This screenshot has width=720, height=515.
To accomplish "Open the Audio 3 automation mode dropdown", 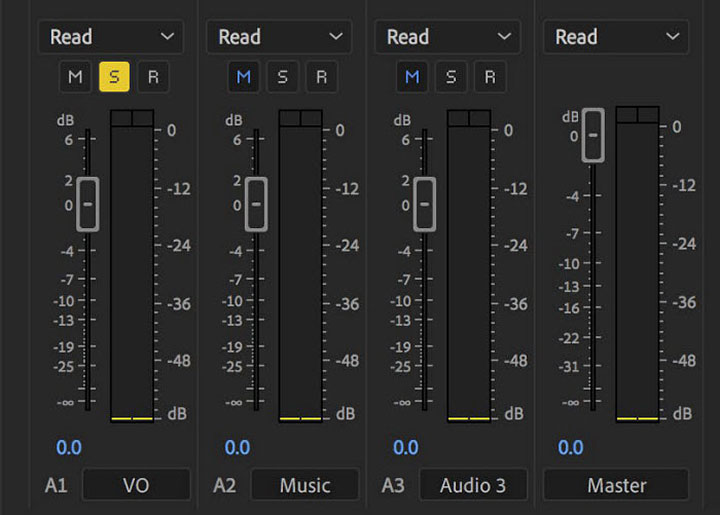I will [x=447, y=37].
